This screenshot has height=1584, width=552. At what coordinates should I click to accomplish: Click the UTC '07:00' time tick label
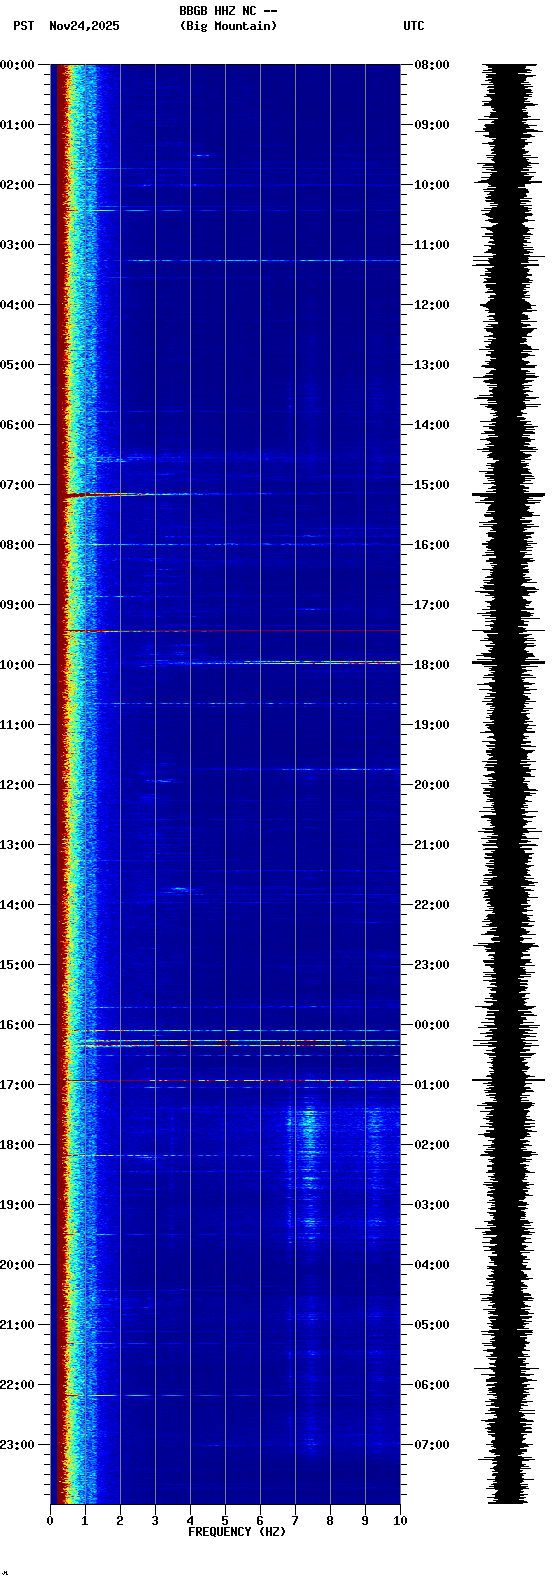coord(431,1445)
